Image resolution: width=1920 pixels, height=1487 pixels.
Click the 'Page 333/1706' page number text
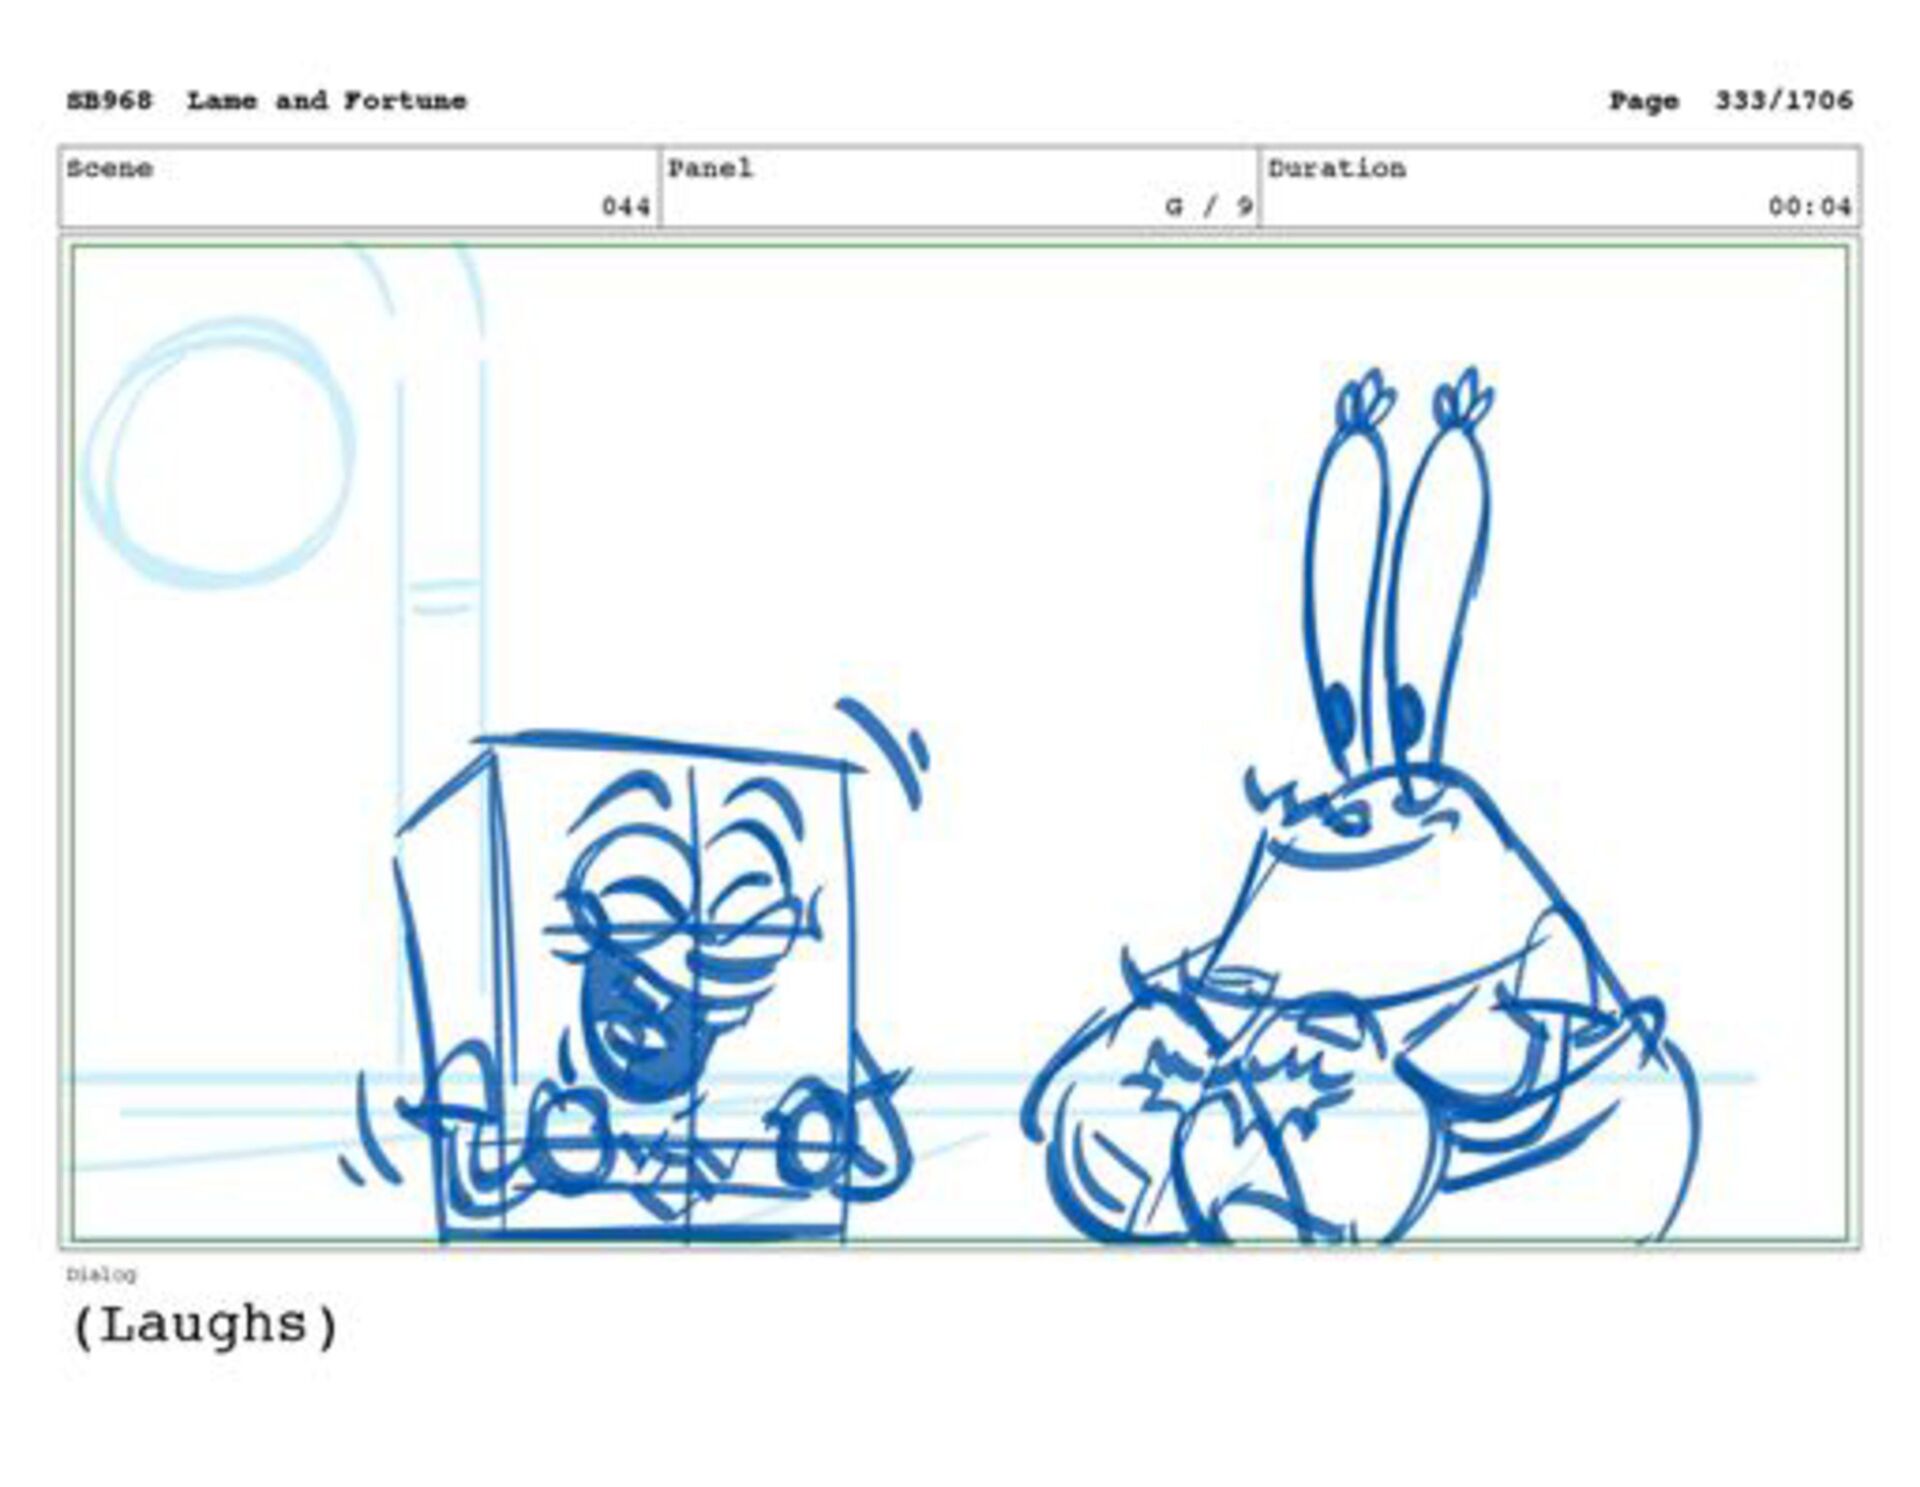click(x=1730, y=101)
